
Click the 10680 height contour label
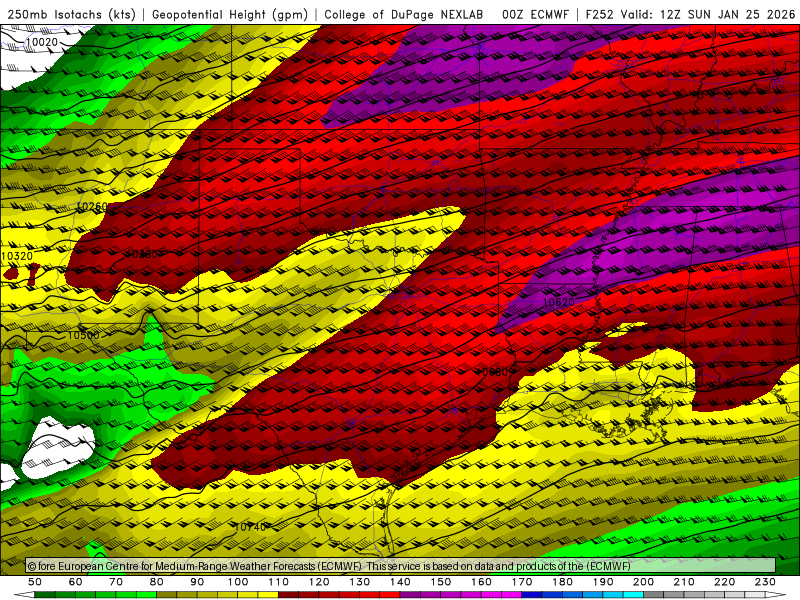click(x=492, y=372)
